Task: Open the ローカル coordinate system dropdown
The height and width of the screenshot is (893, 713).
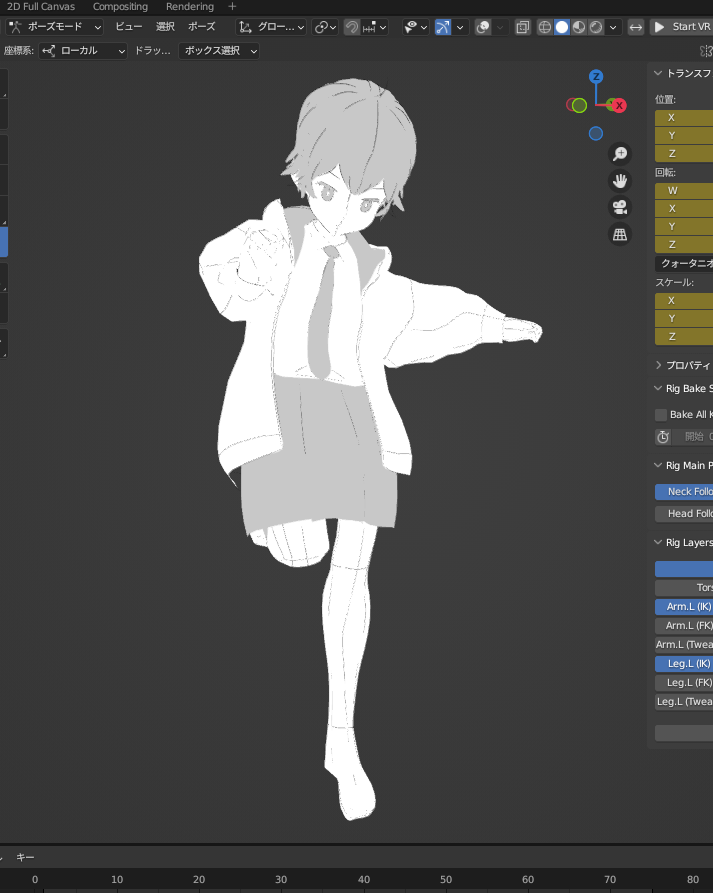Action: click(83, 51)
